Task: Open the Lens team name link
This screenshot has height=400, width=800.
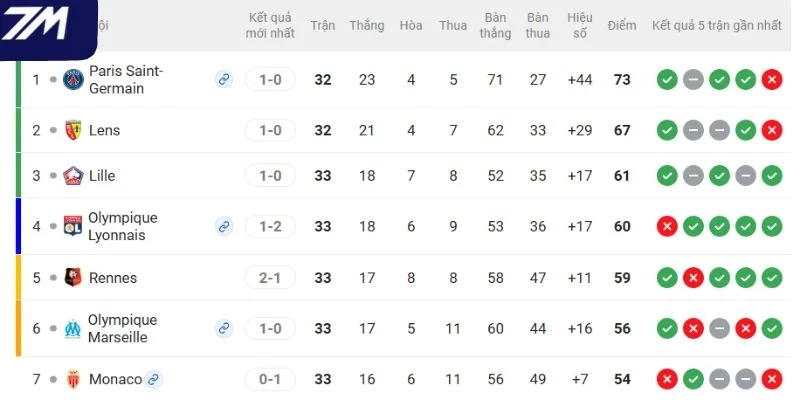Action: [105, 130]
